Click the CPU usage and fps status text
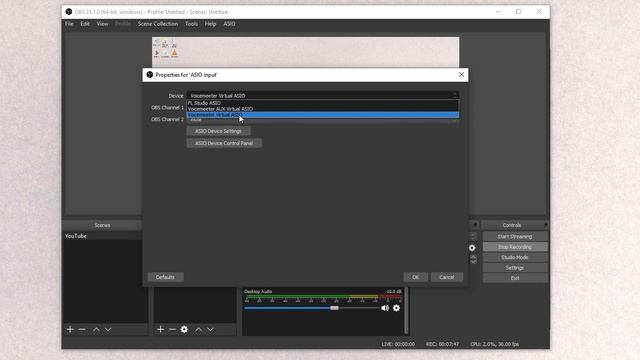Viewport: 640px width, 360px height. [x=494, y=344]
